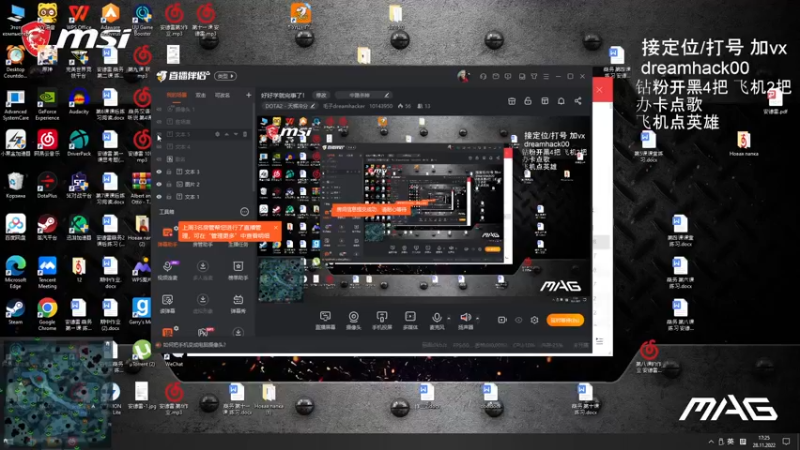
Task: Open the gear settings icon near start-live button
Action: click(x=534, y=320)
